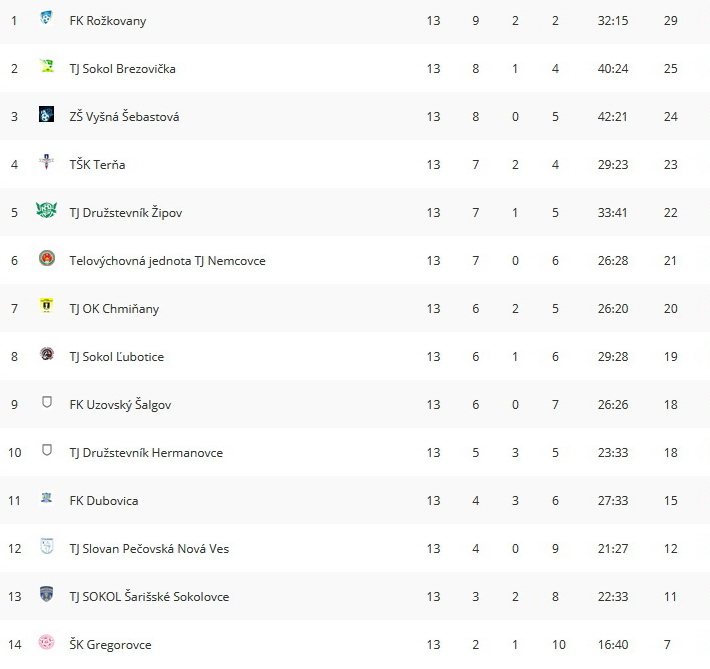Viewport: 710px width, 669px height.
Task: Open the TJ Sokol Ľubotice crest icon
Action: [47, 354]
